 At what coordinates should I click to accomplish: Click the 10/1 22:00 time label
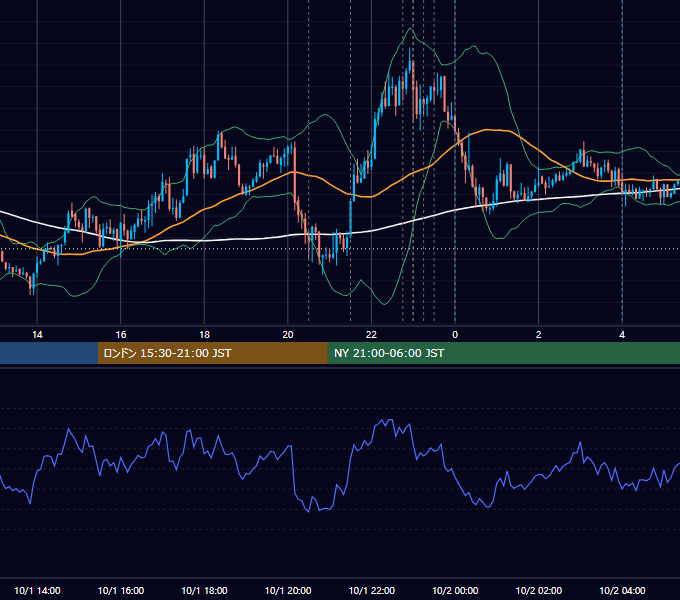point(372,590)
